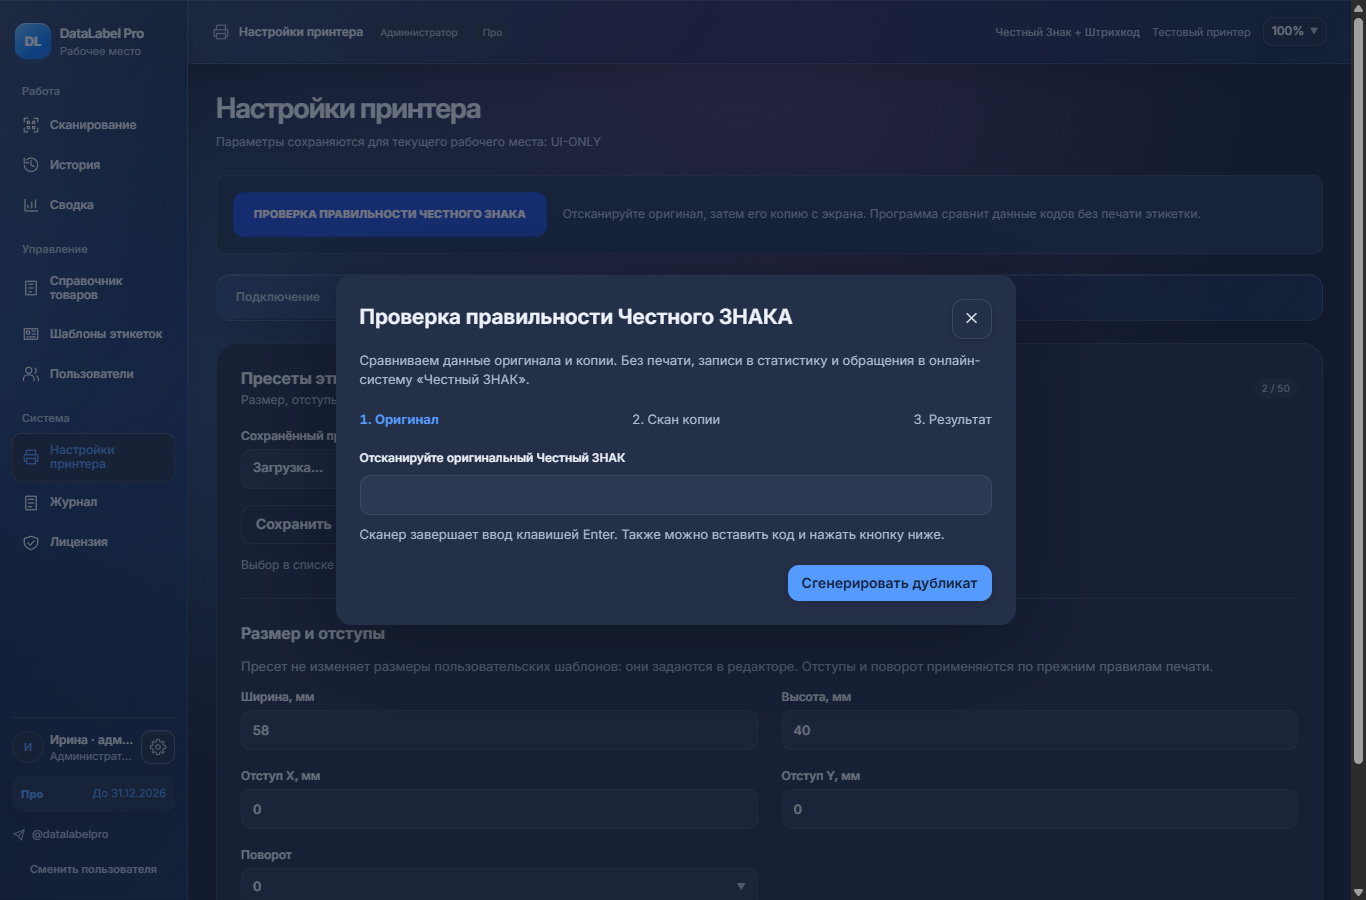Open Журнал via its log icon
Viewport: 1366px width, 900px height.
click(x=31, y=502)
